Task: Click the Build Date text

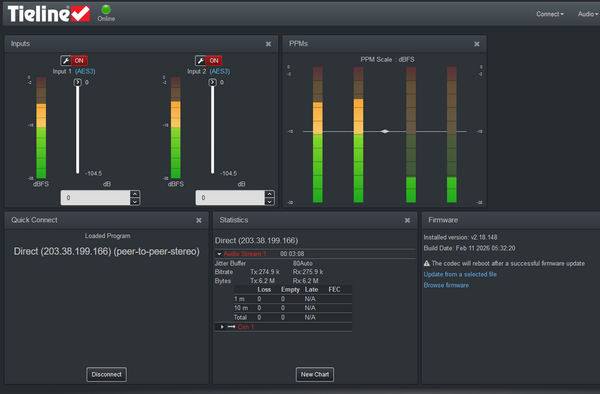Action: pyautogui.click(x=470, y=248)
